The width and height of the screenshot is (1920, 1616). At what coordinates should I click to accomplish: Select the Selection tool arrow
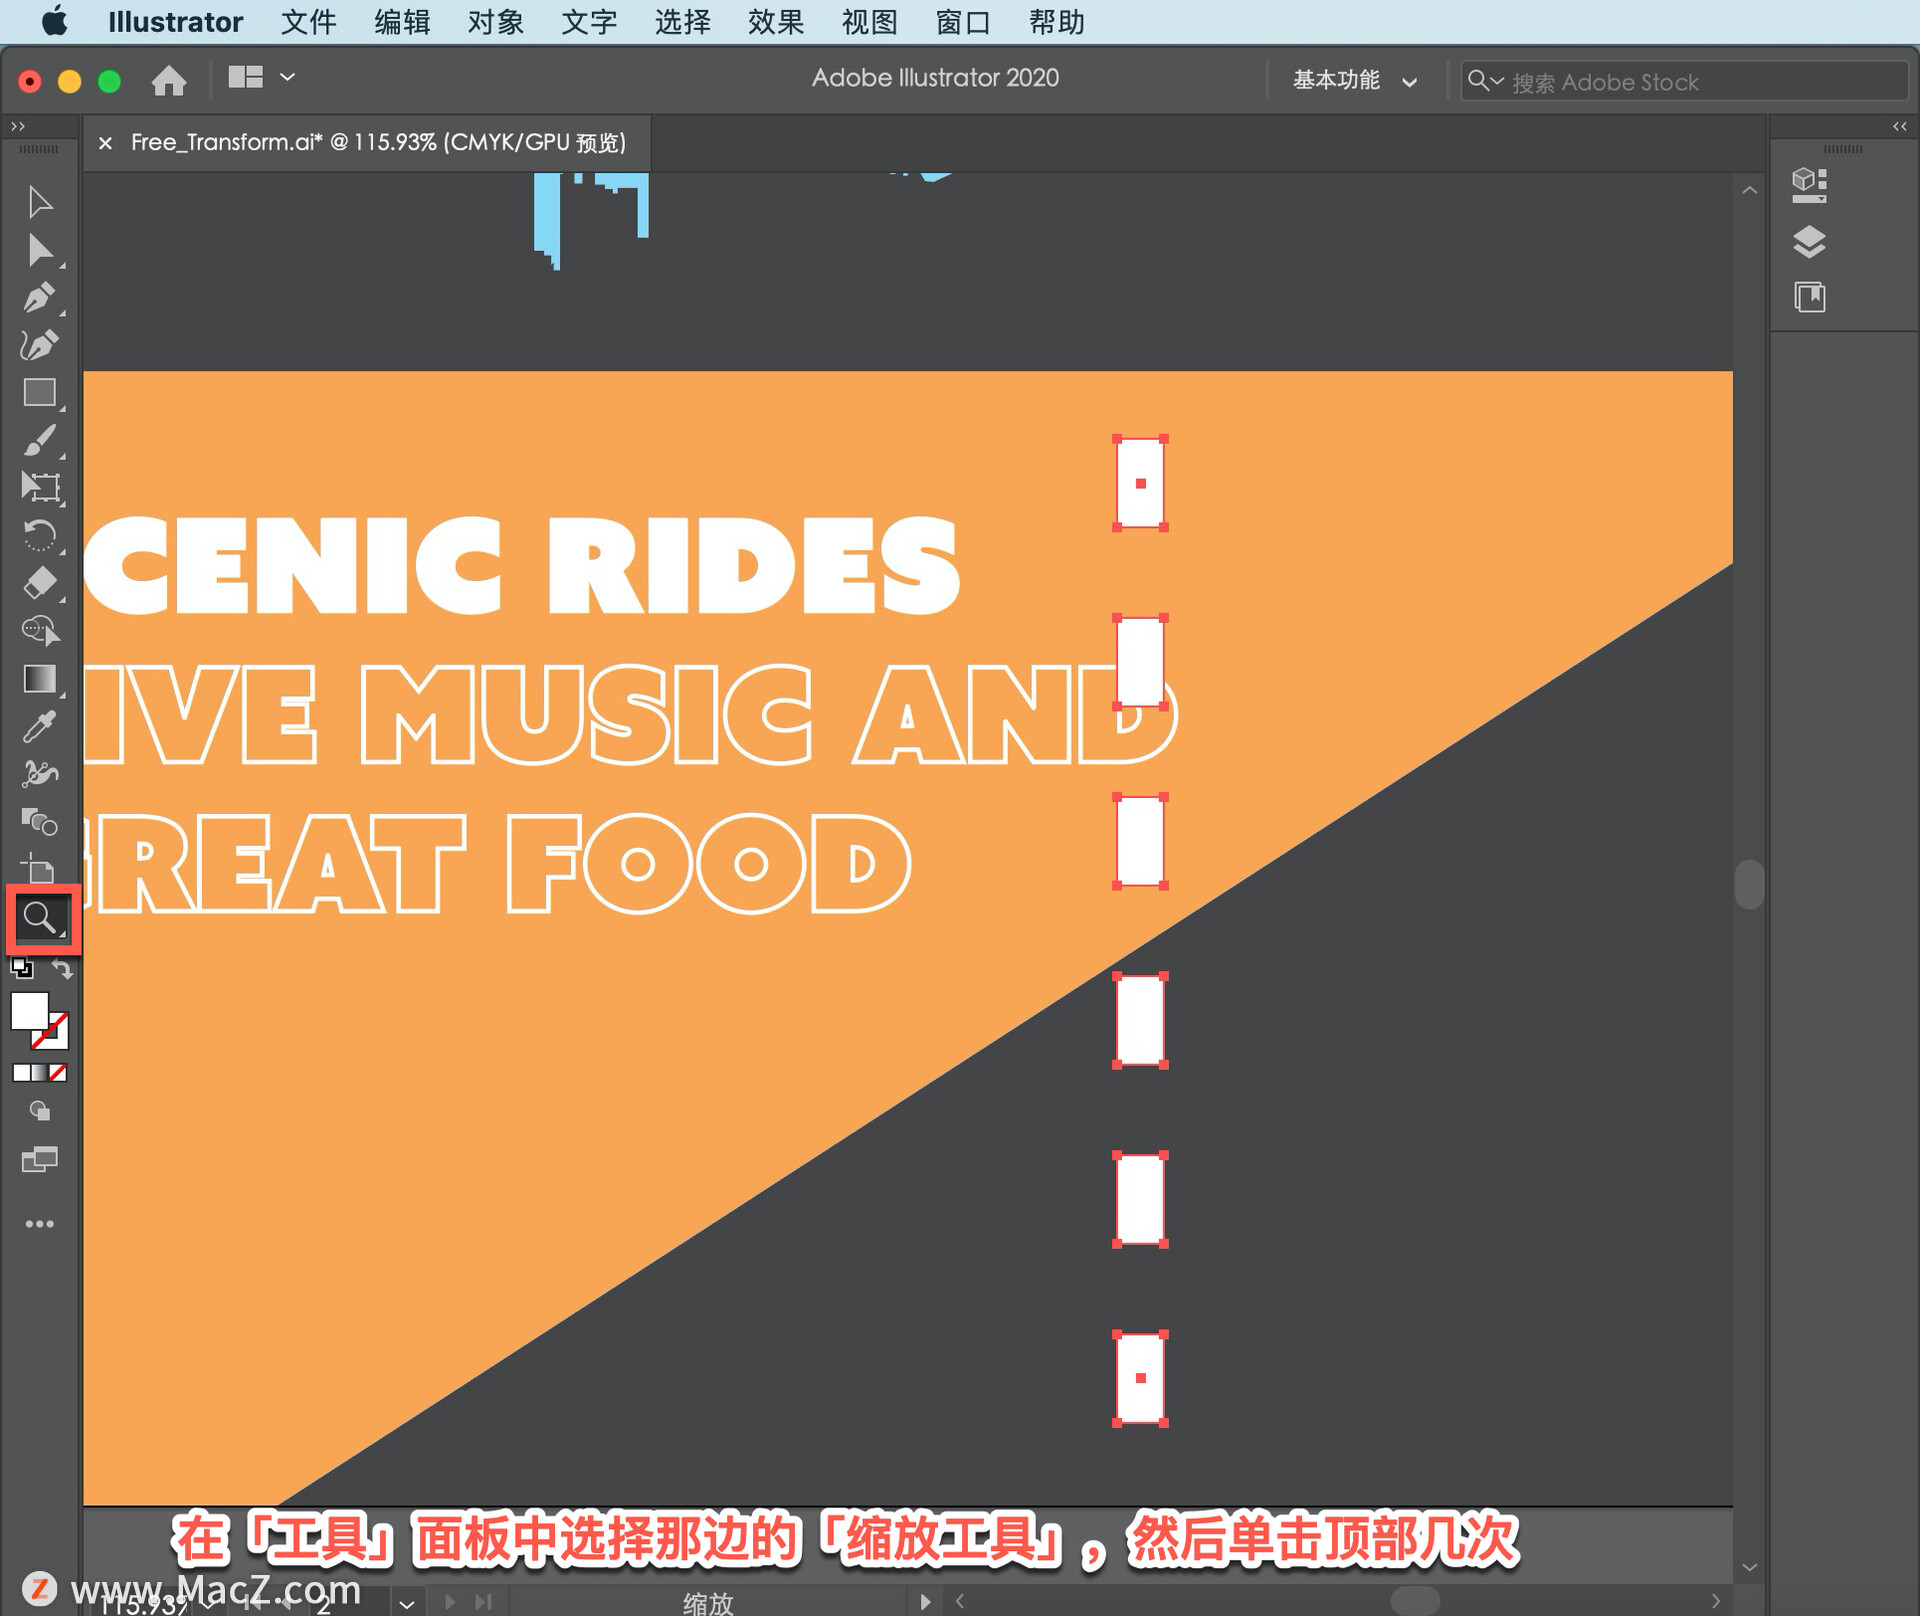click(40, 202)
